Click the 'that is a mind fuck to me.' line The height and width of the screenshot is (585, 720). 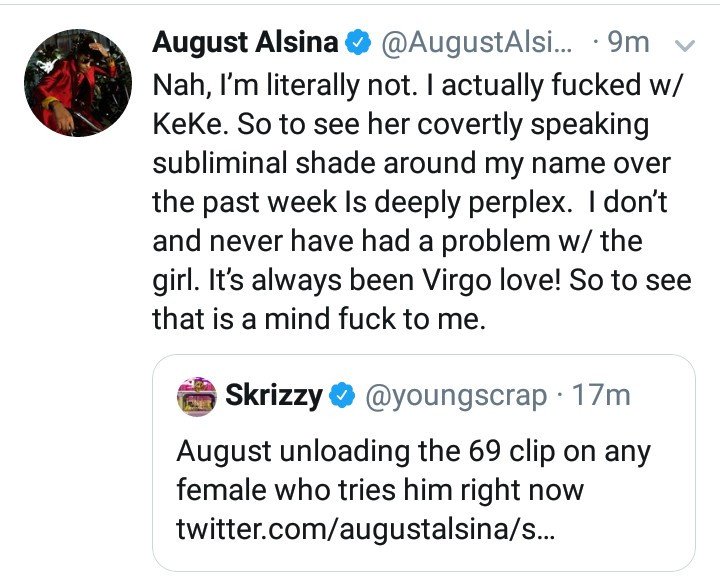pos(319,319)
